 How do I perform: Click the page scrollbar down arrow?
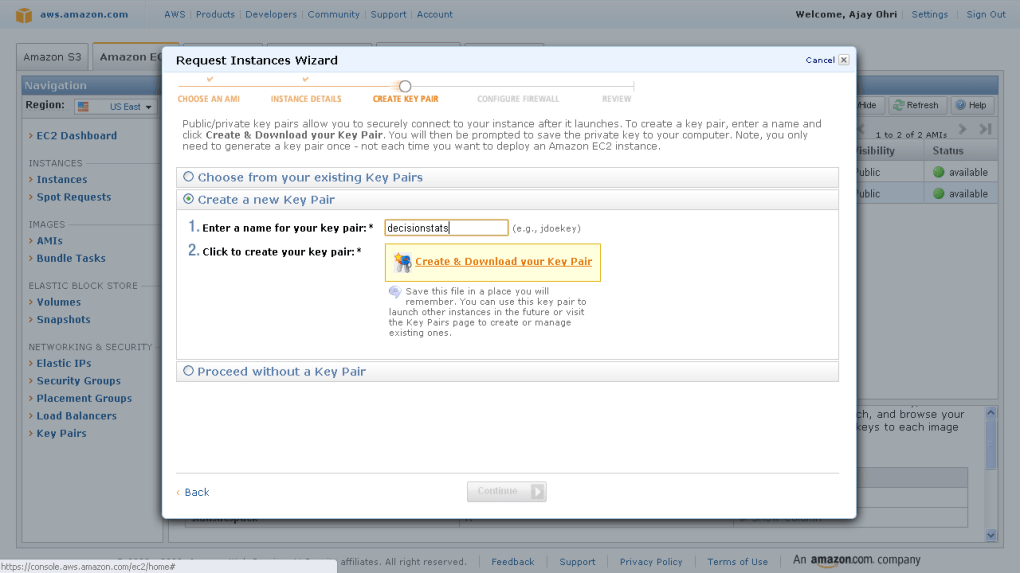tap(991, 535)
